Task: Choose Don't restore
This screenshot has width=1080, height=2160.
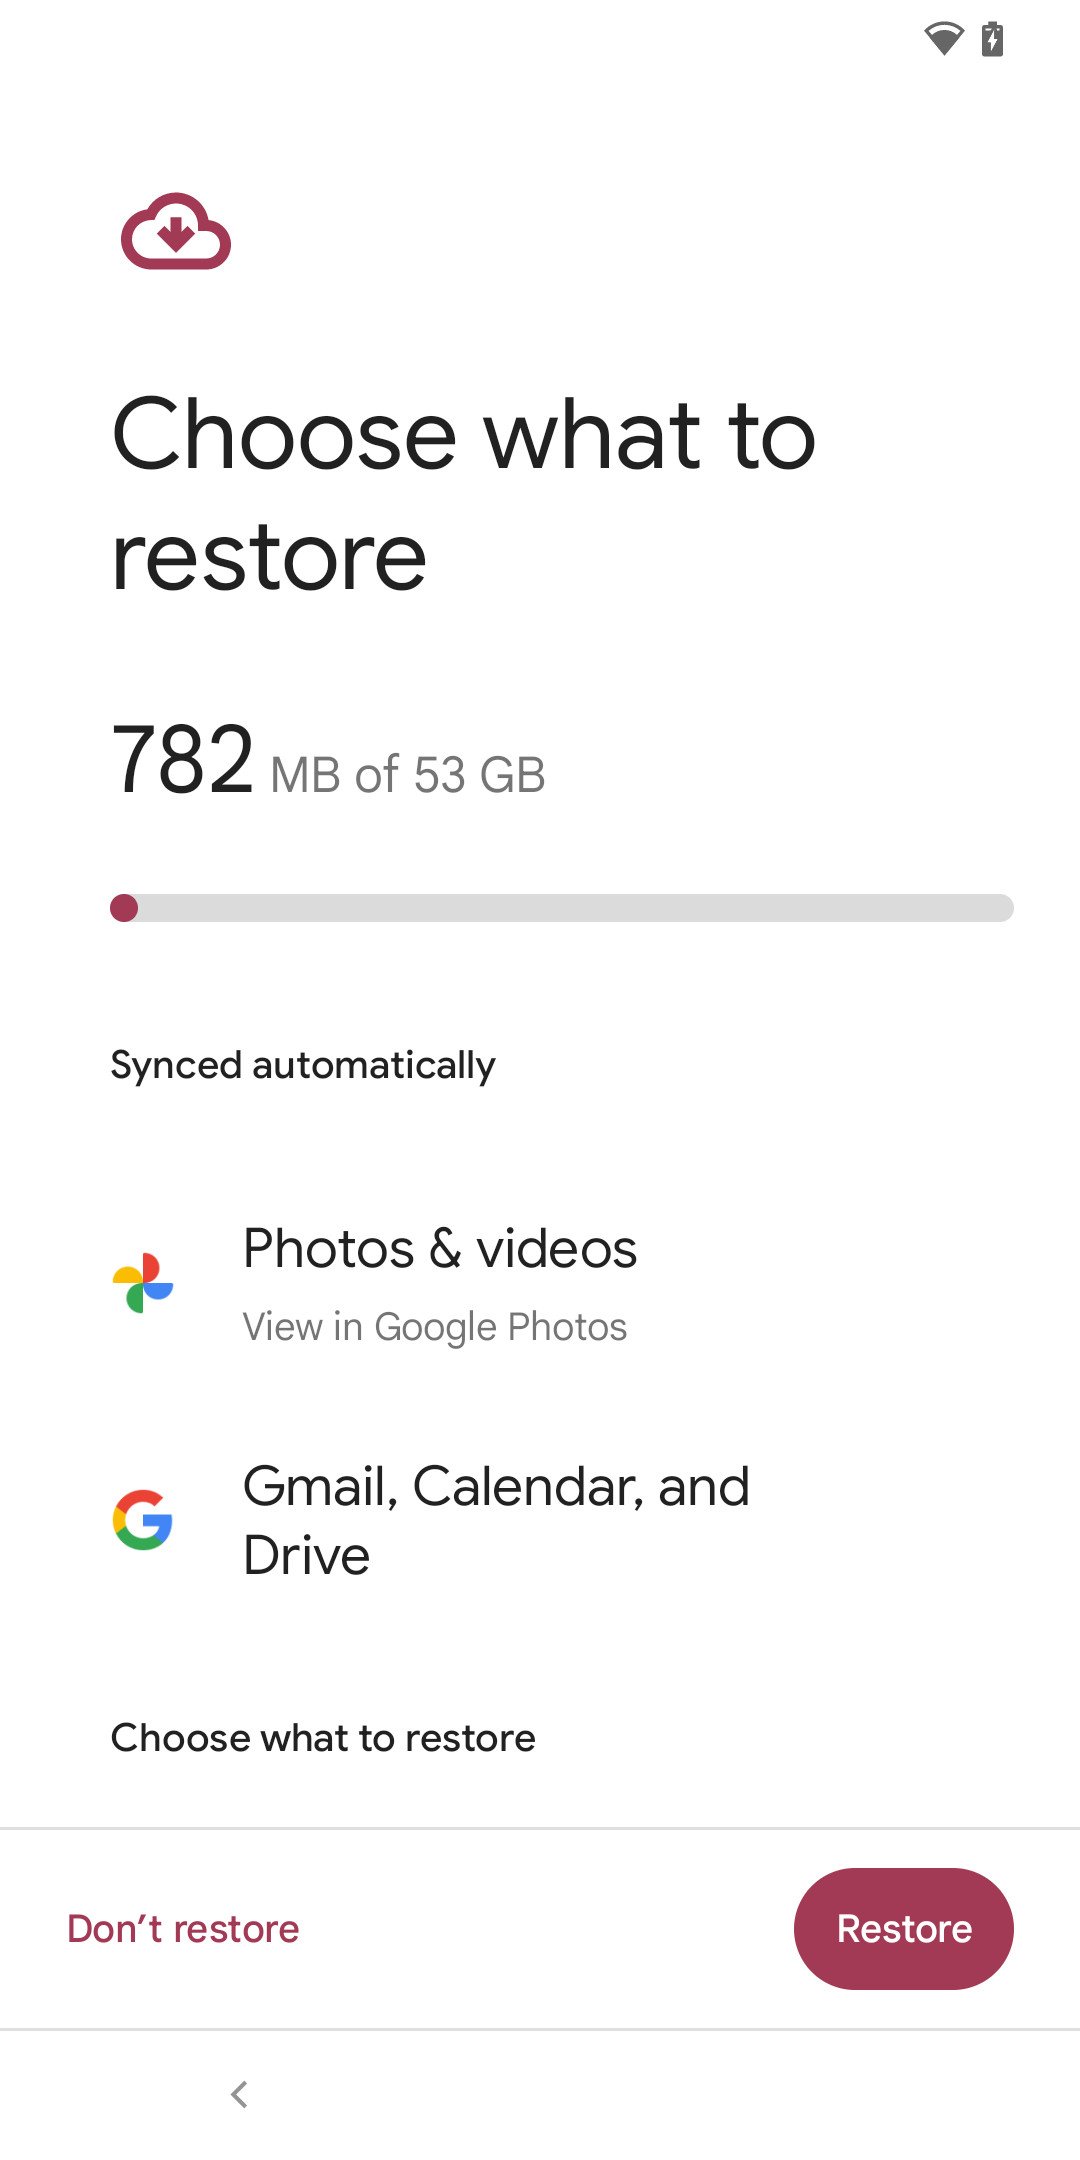Action: point(183,1928)
